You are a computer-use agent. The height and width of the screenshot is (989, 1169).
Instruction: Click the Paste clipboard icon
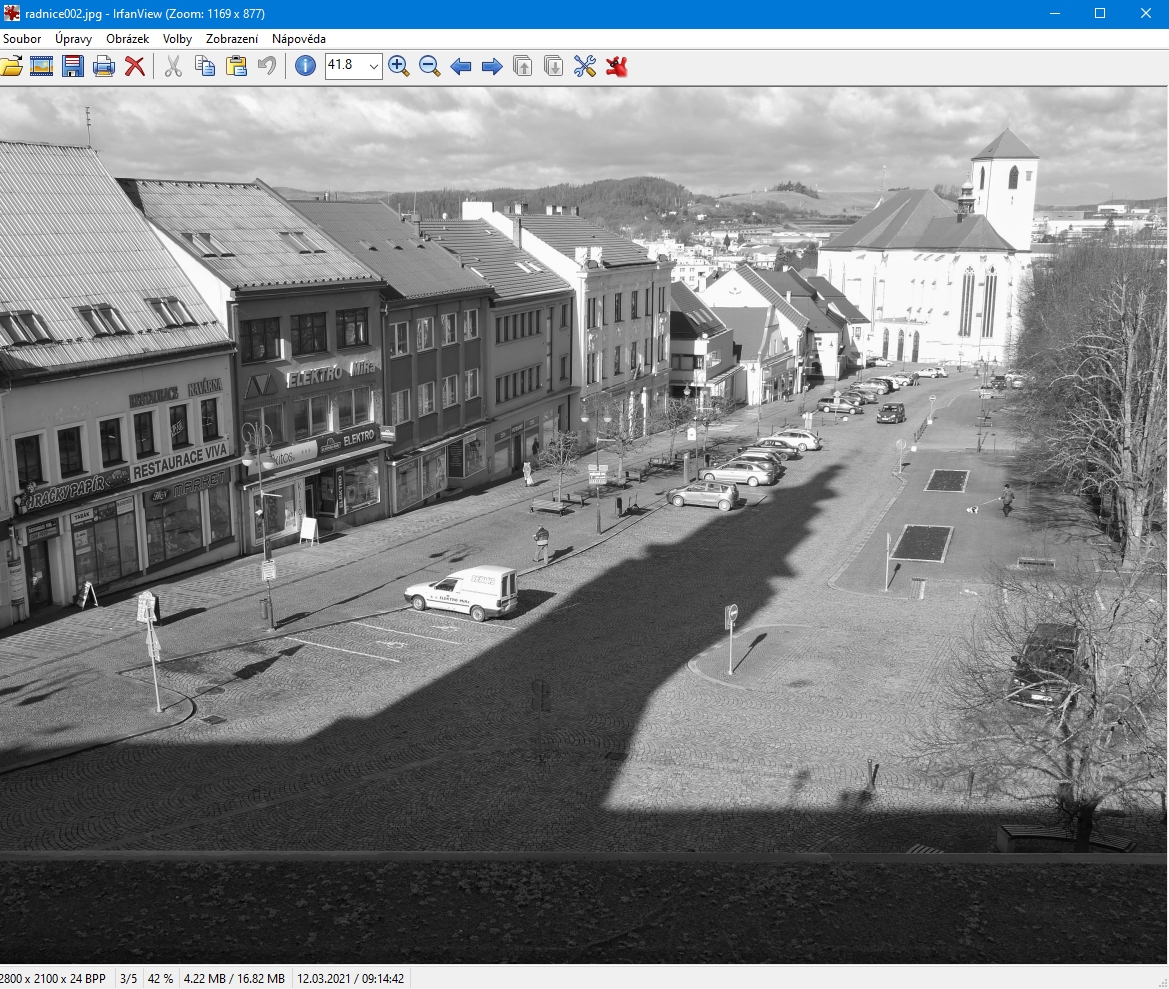[236, 67]
